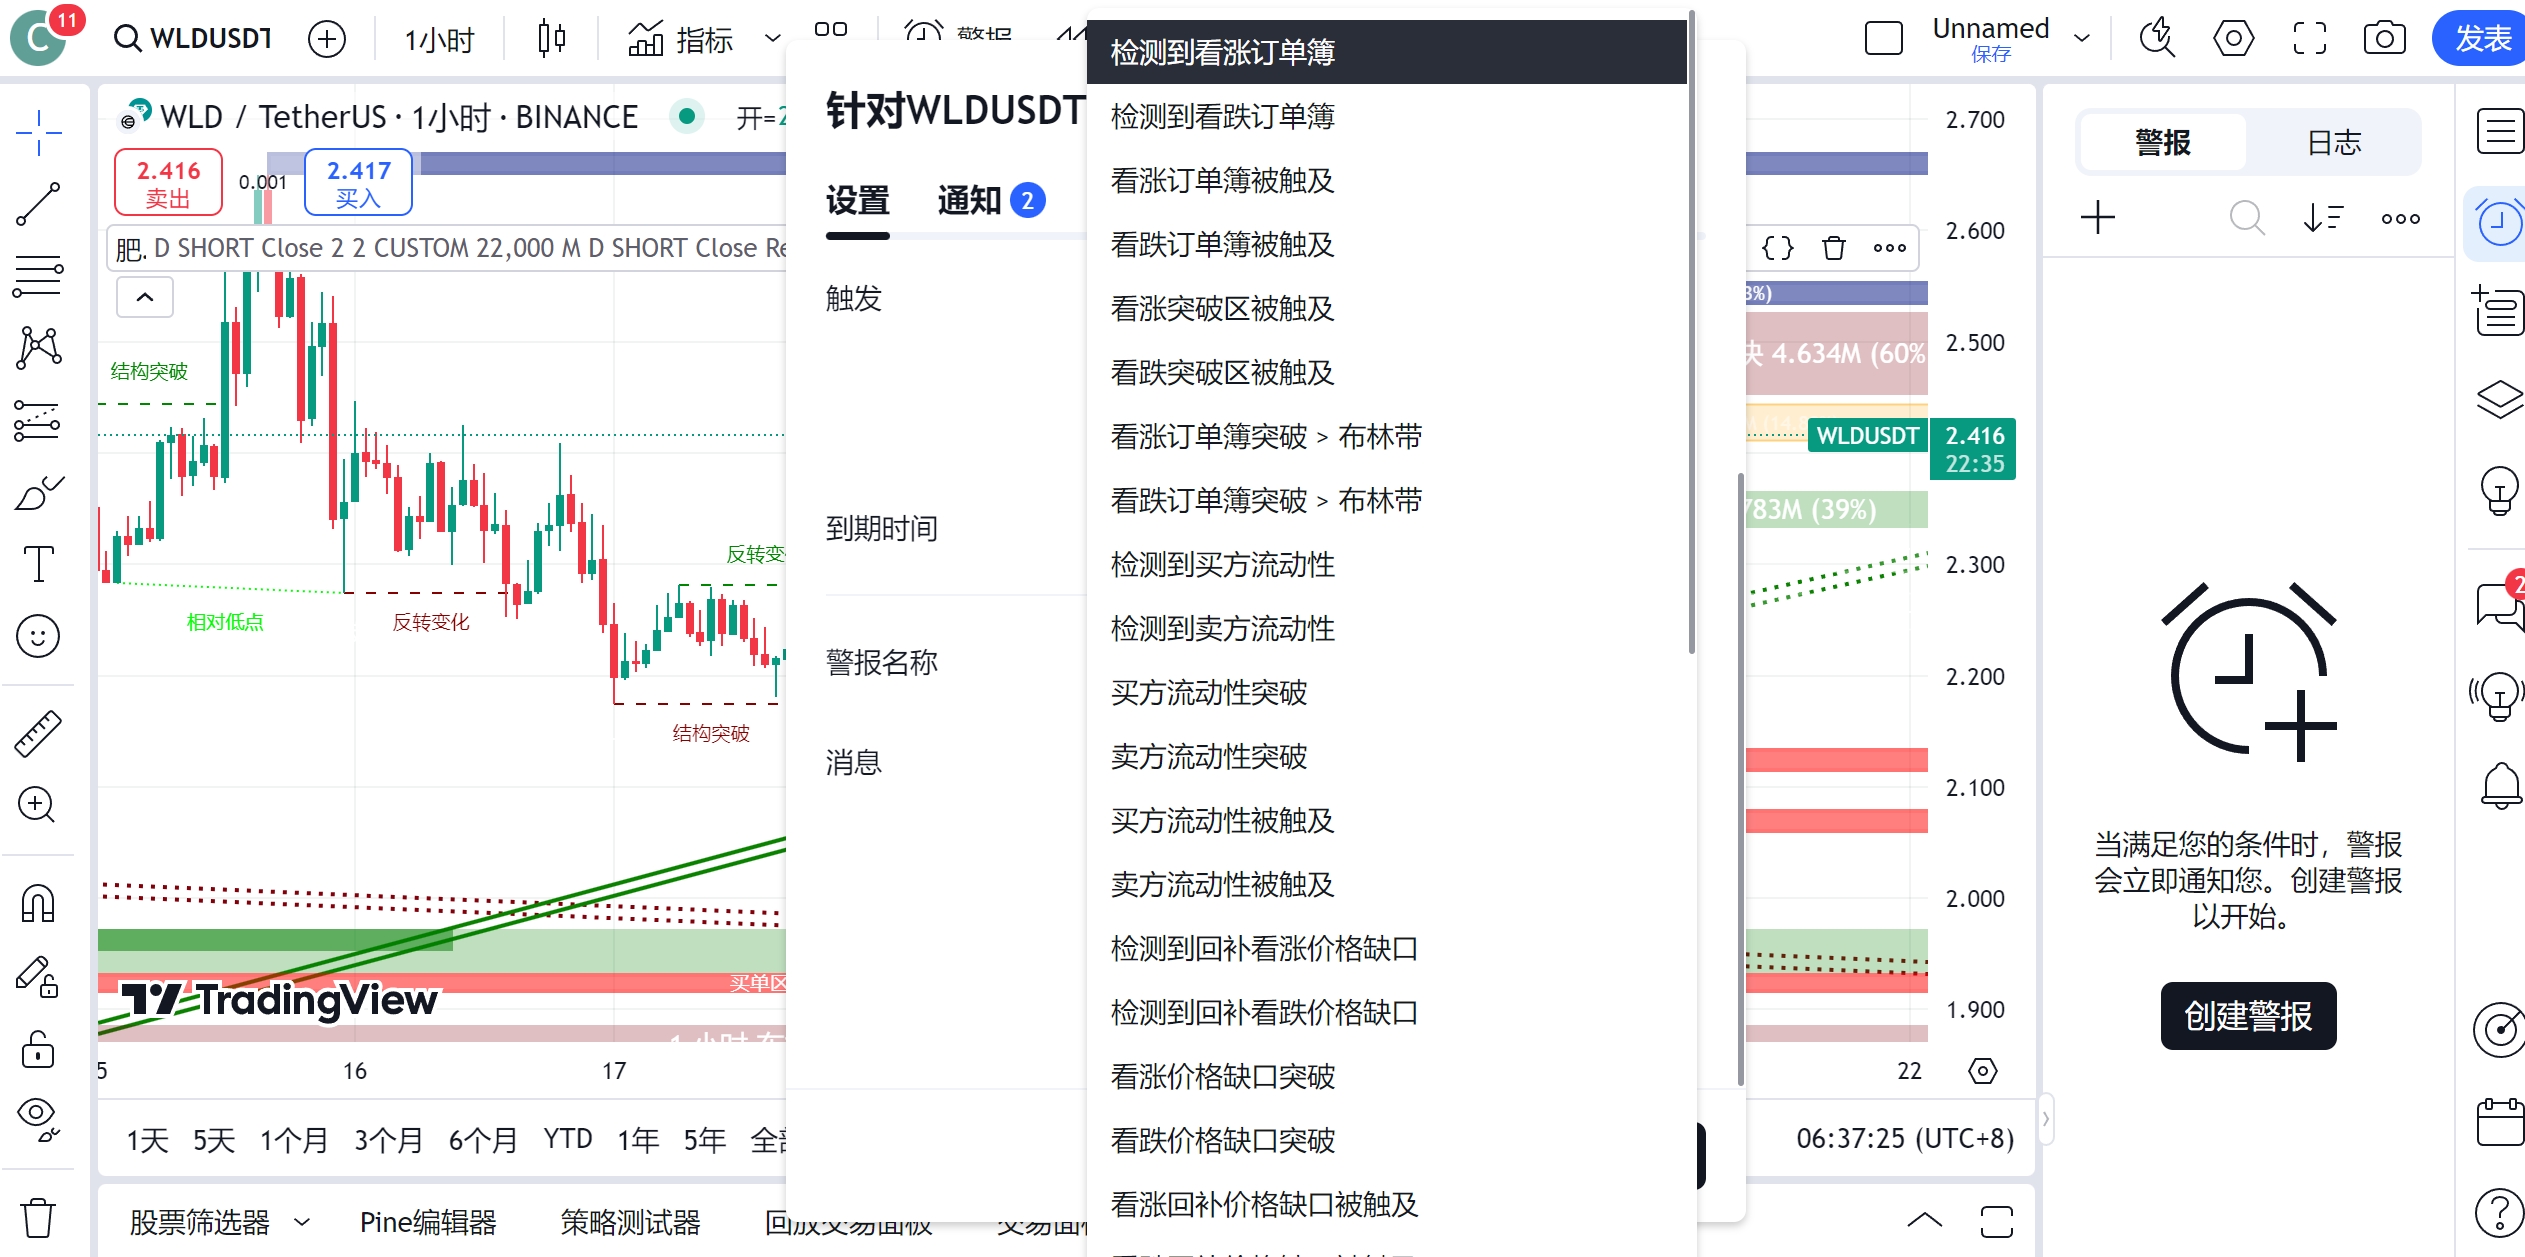This screenshot has width=2525, height=1257.
Task: Open the notifications bell icon
Action: pos(2500,785)
